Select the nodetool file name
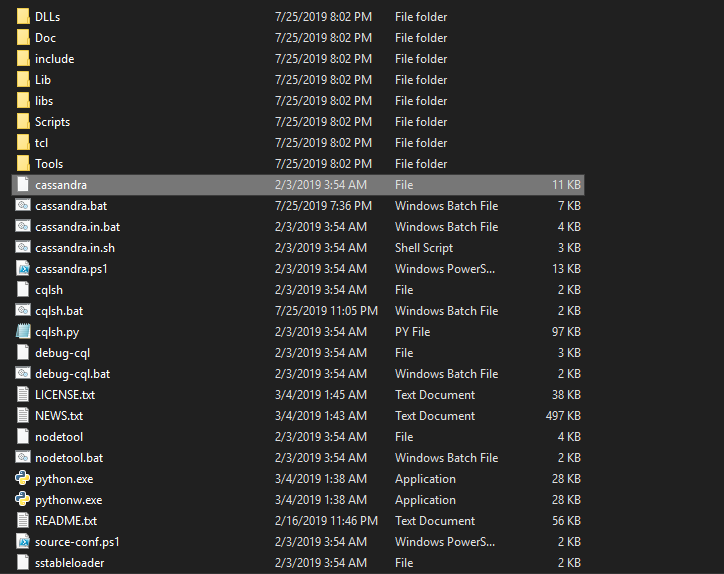The height and width of the screenshot is (574, 724). (x=59, y=437)
